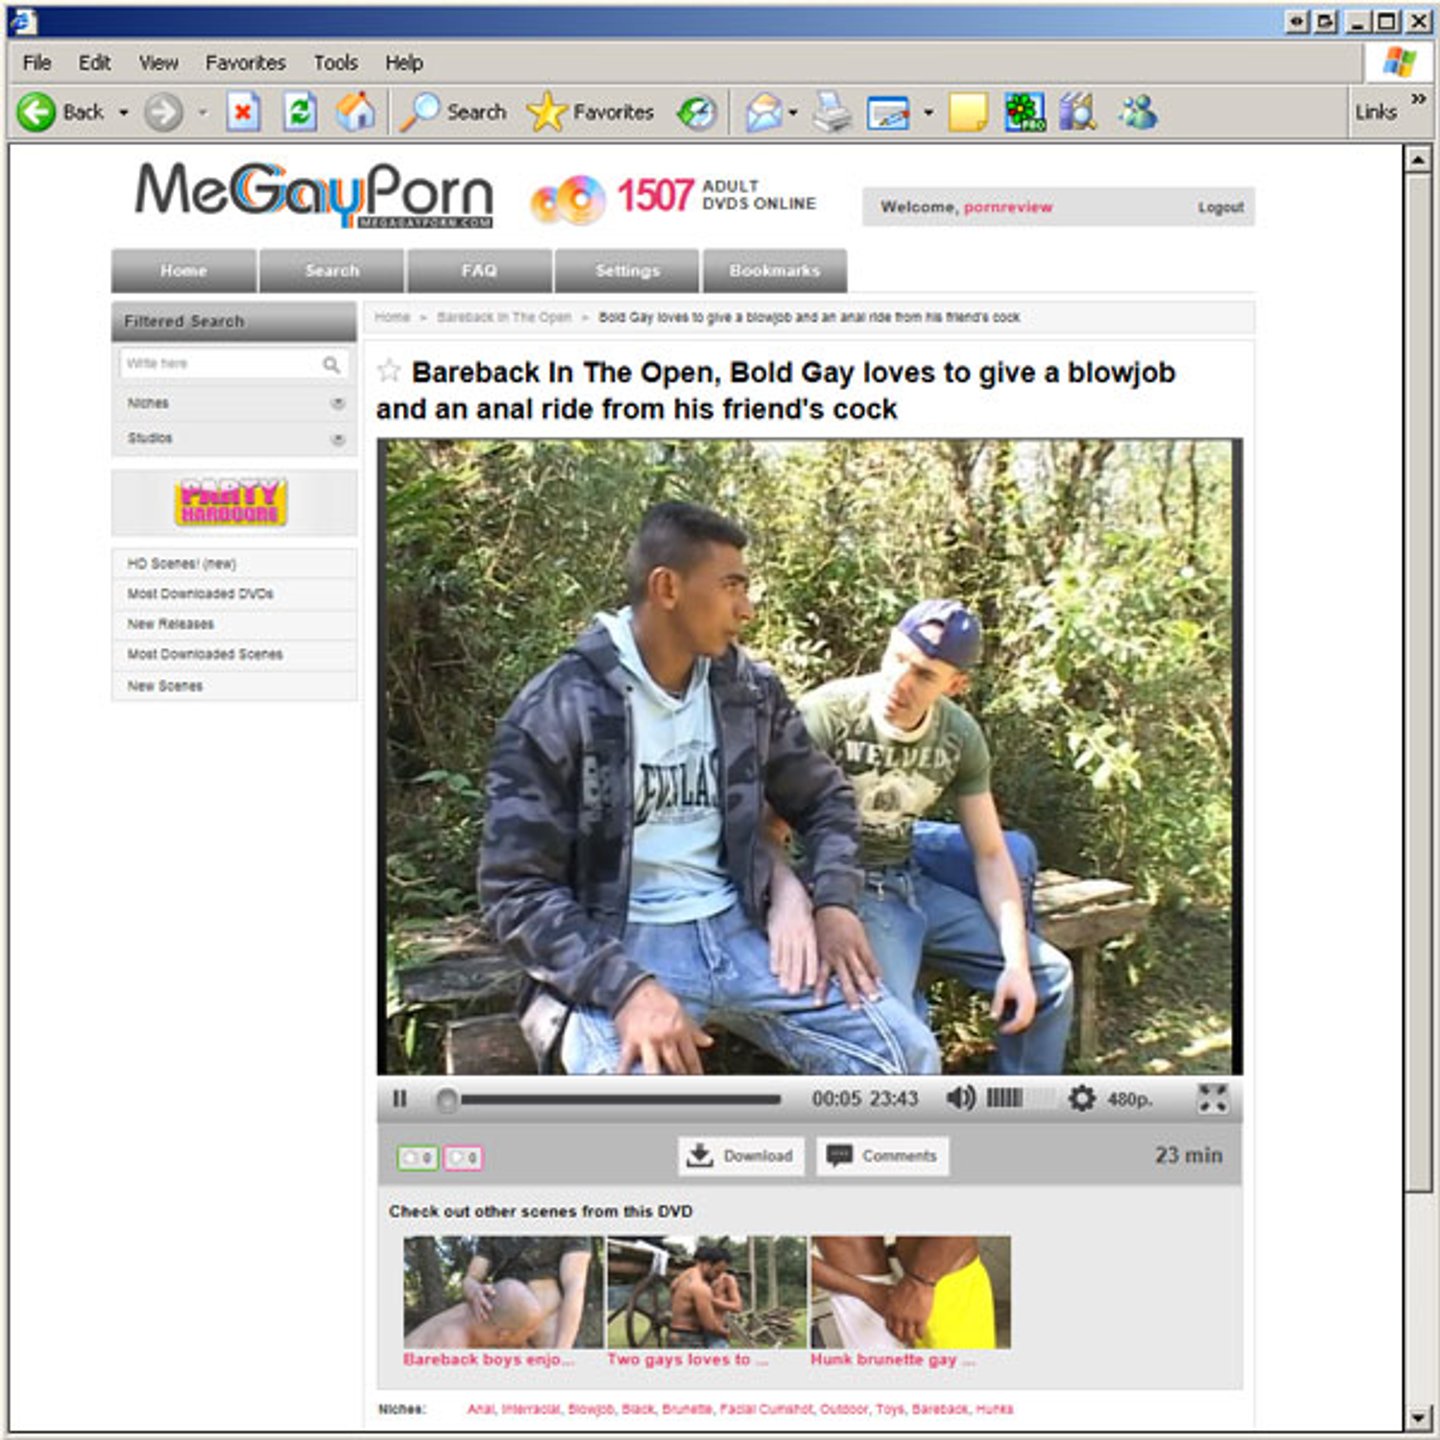Click the Refresh page icon
1440x1440 pixels.
[299, 112]
